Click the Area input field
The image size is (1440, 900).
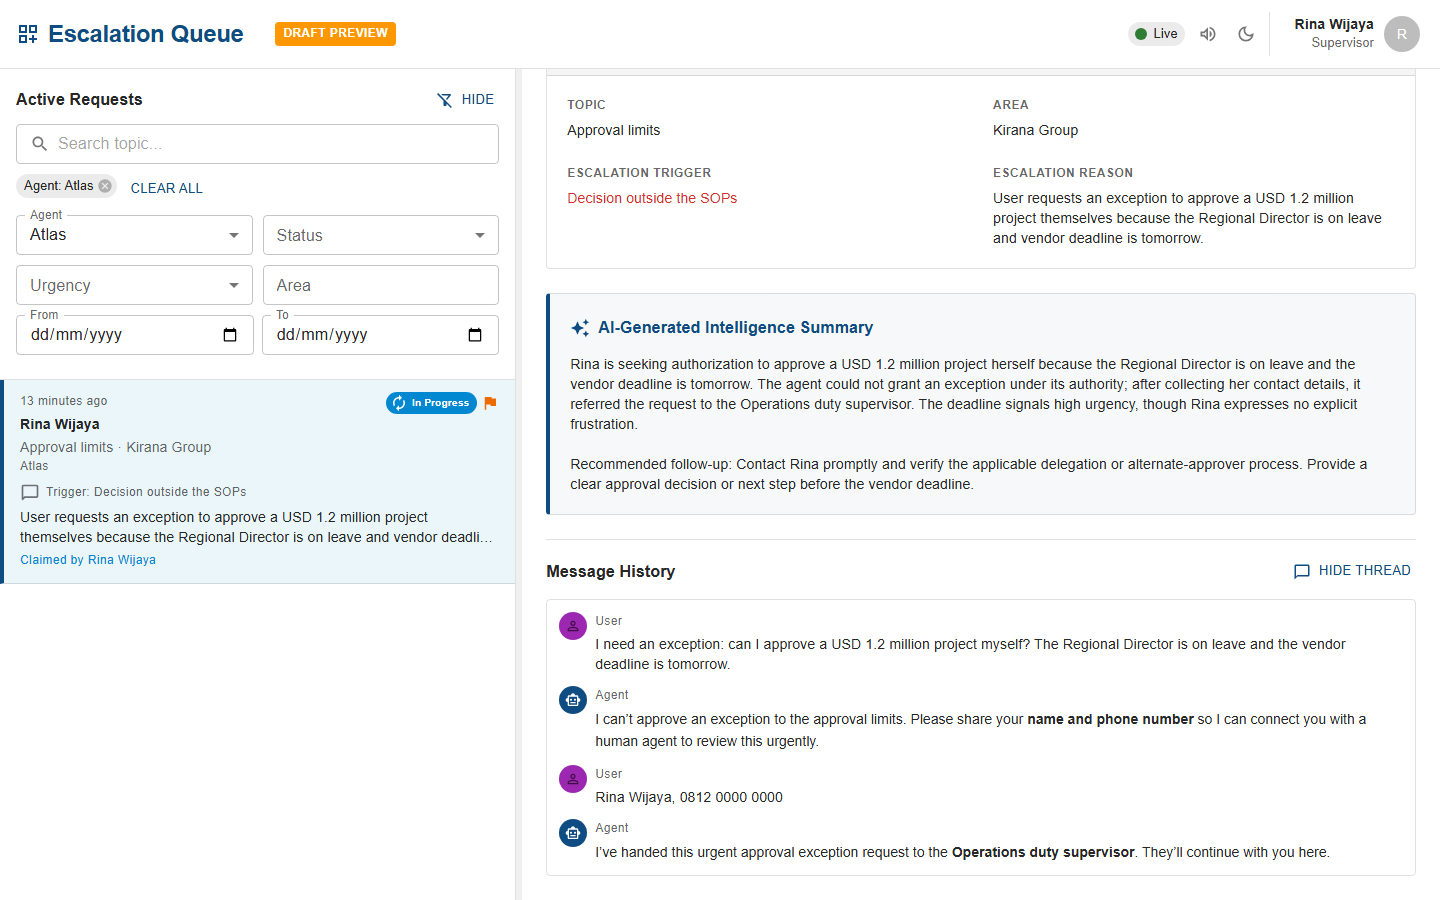(x=381, y=285)
